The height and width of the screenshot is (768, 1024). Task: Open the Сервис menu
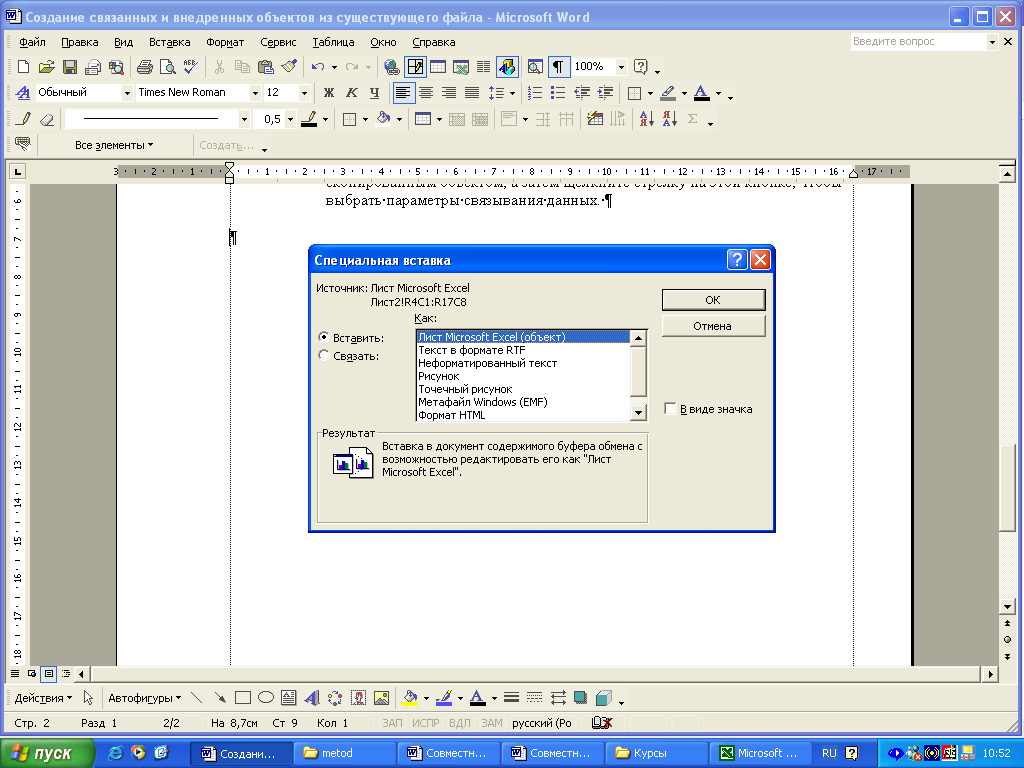278,42
